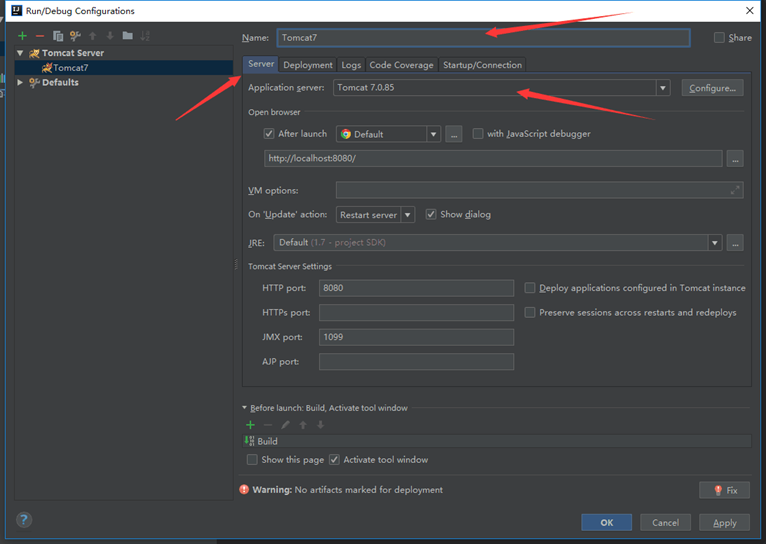This screenshot has width=766, height=544.
Task: Move configuration down with the toolbar arrow
Action: point(110,36)
